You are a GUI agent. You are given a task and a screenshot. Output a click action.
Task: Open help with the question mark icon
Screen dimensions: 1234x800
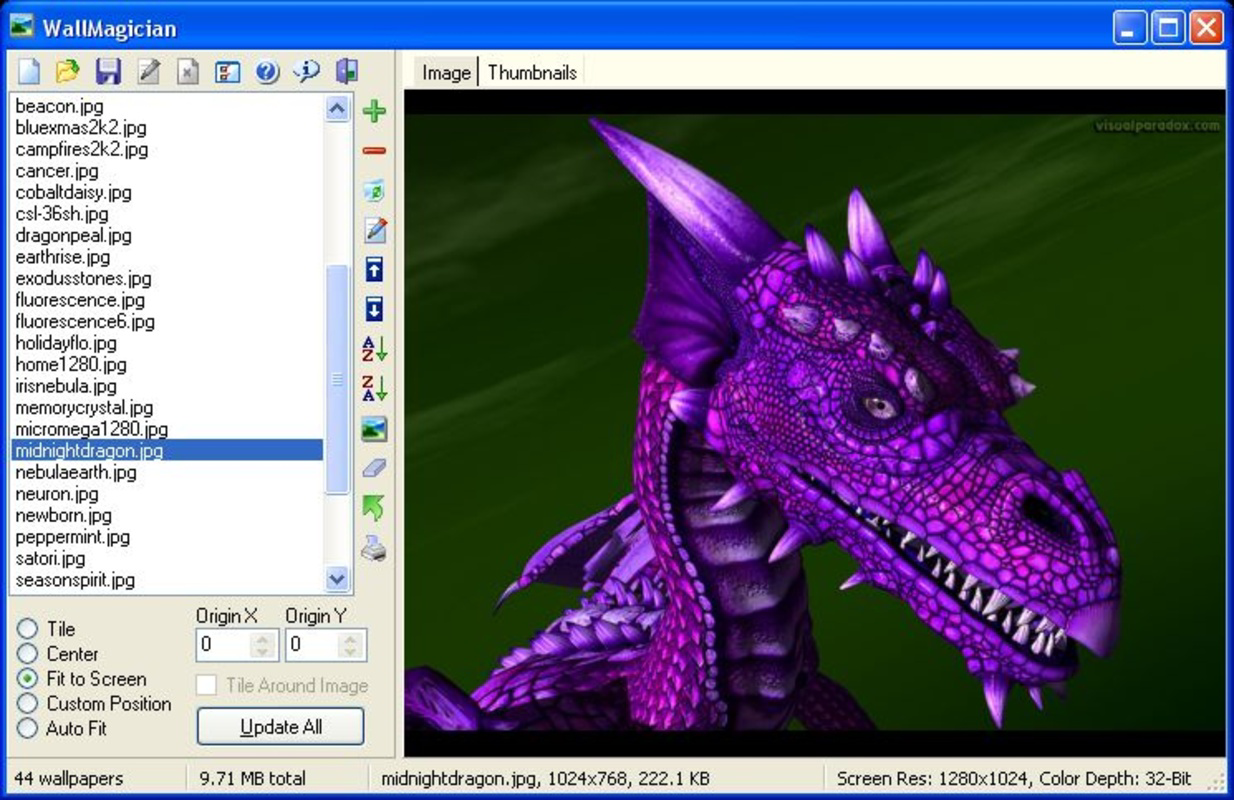coord(267,72)
